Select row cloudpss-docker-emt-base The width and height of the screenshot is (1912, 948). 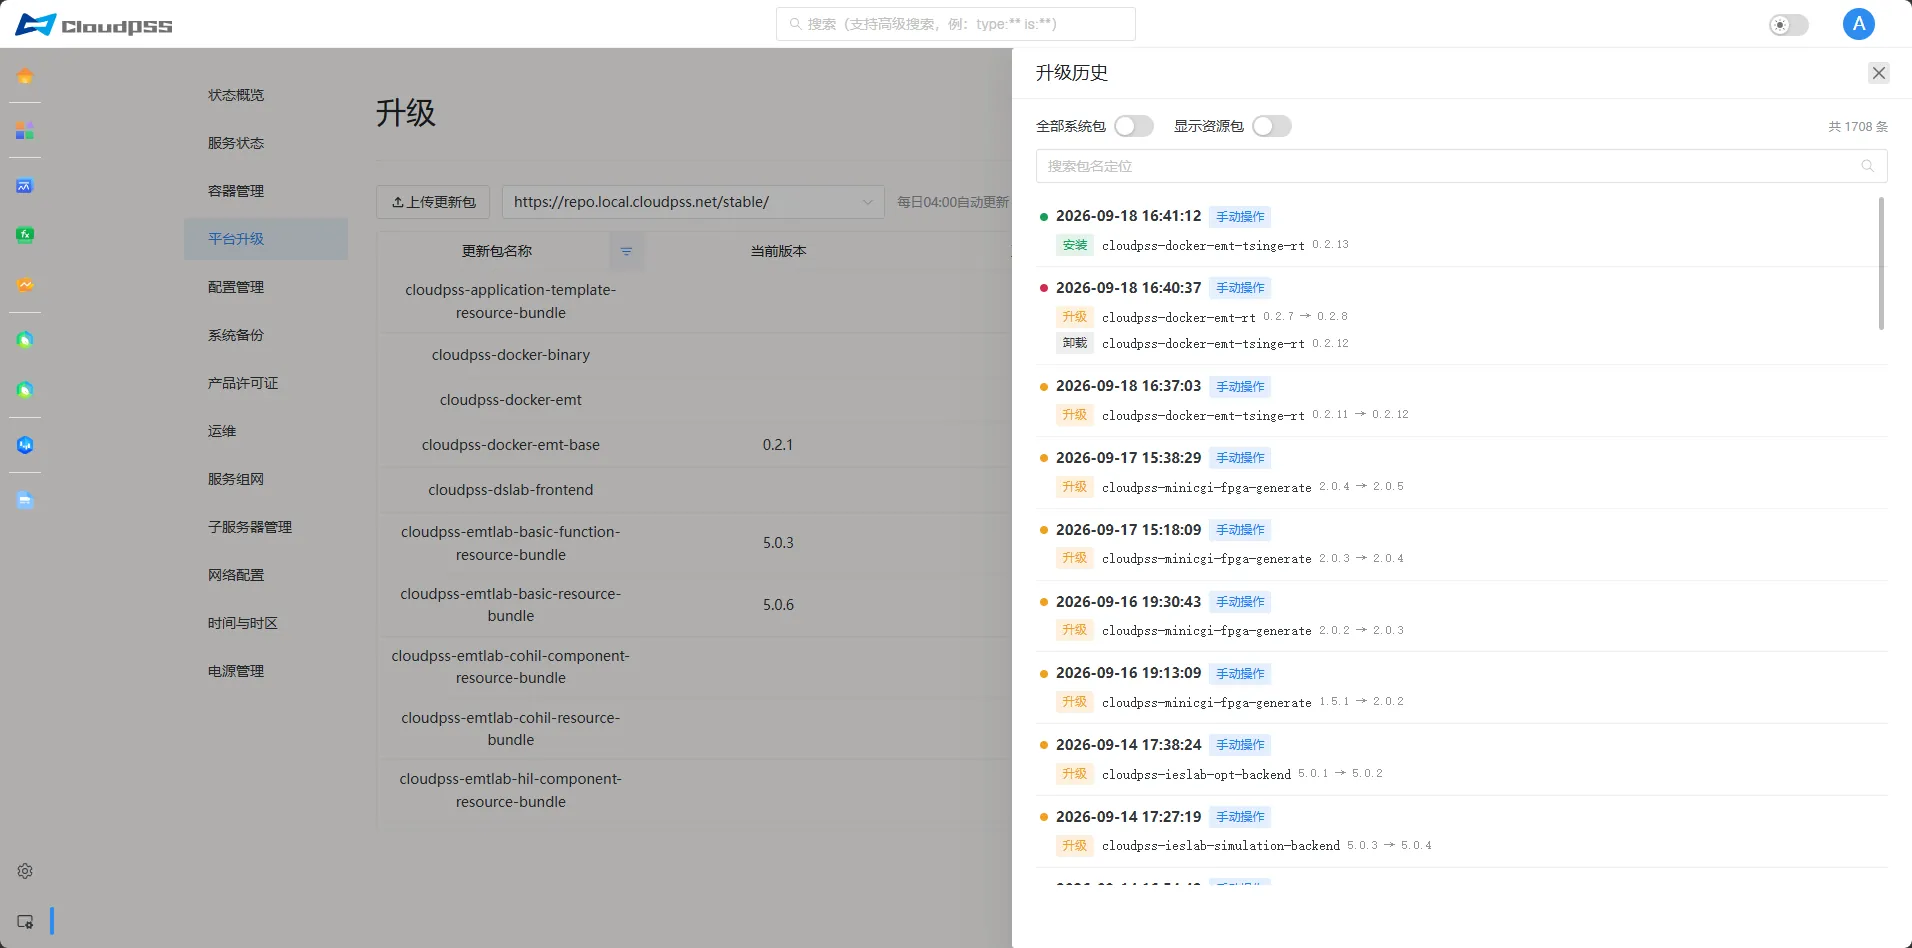pos(694,445)
